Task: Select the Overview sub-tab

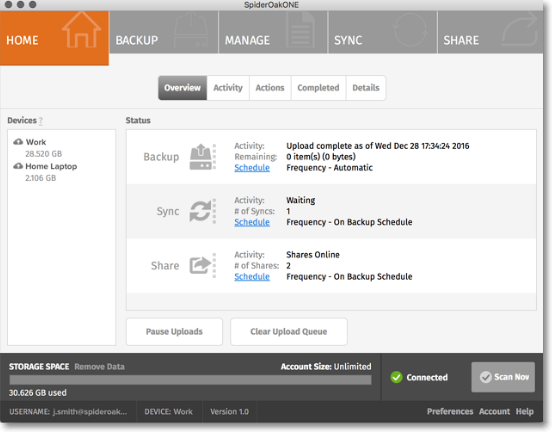Action: tap(182, 88)
